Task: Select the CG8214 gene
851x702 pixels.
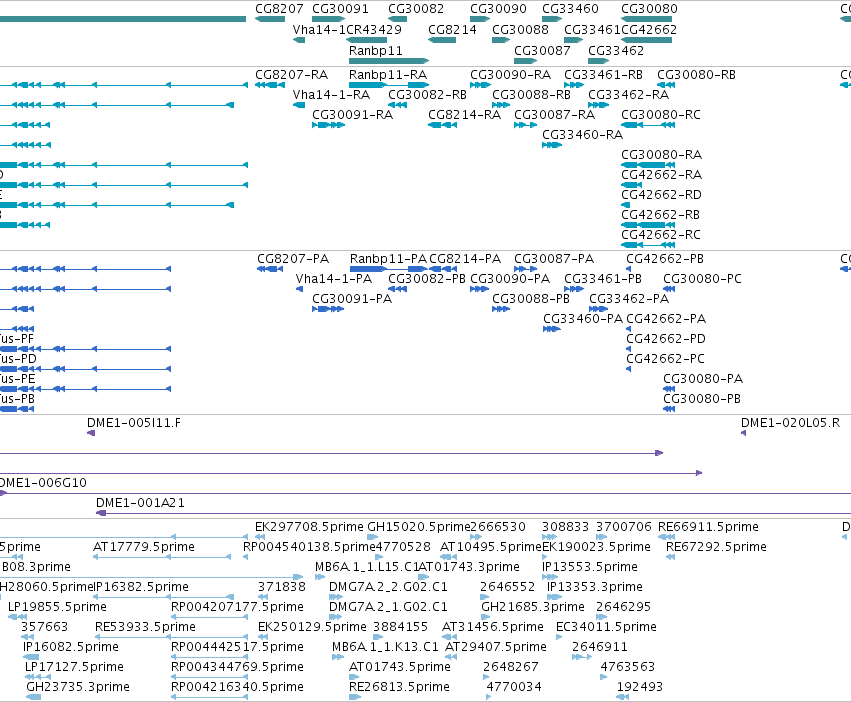Action: pos(442,40)
